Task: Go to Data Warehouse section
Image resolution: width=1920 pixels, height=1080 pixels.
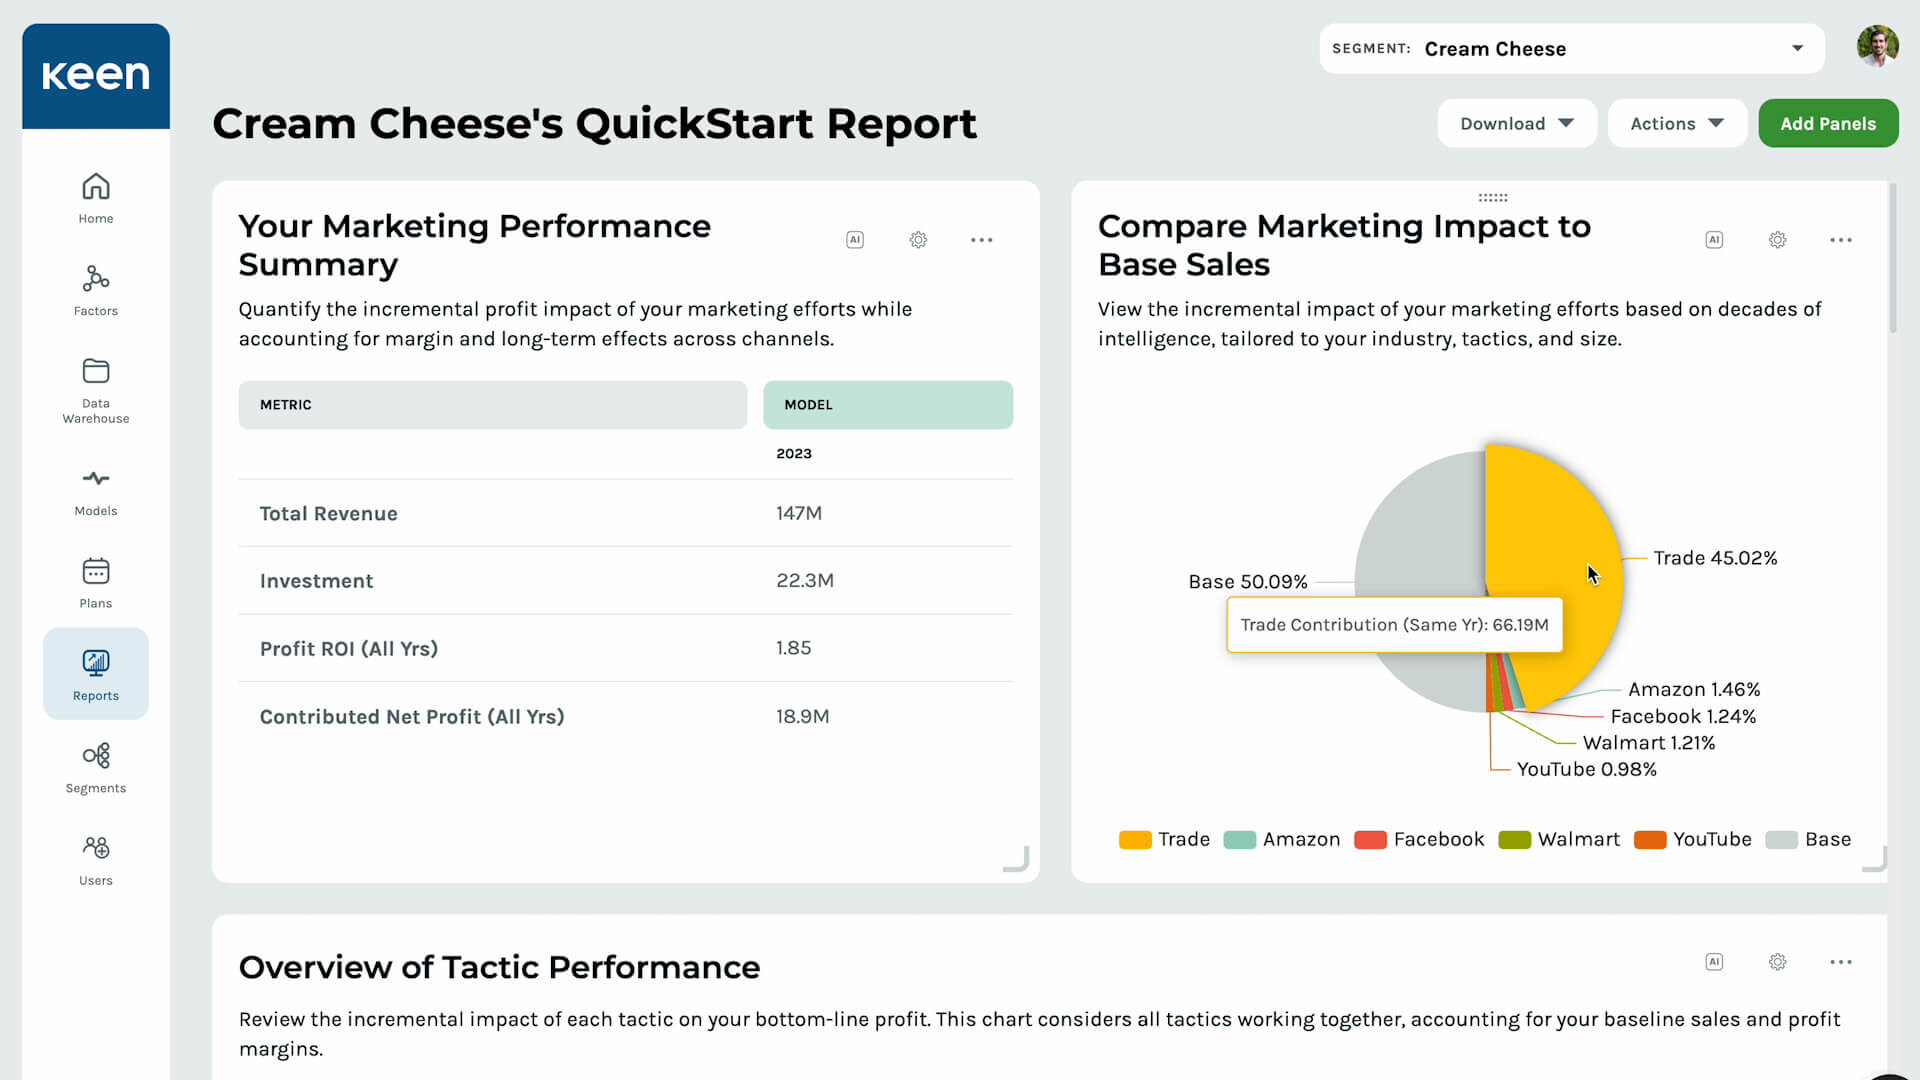Action: [x=96, y=390]
